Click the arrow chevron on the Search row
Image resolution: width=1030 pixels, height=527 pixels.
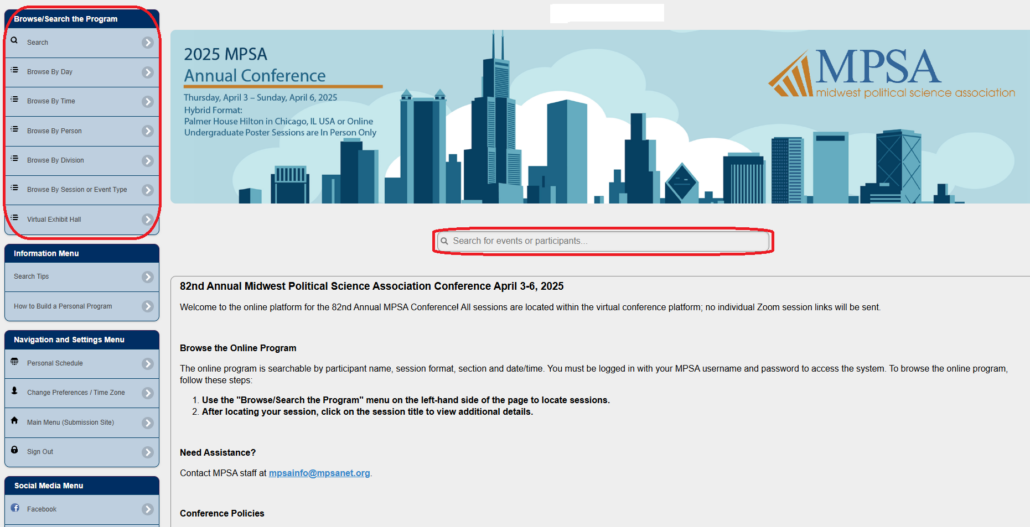tap(148, 43)
